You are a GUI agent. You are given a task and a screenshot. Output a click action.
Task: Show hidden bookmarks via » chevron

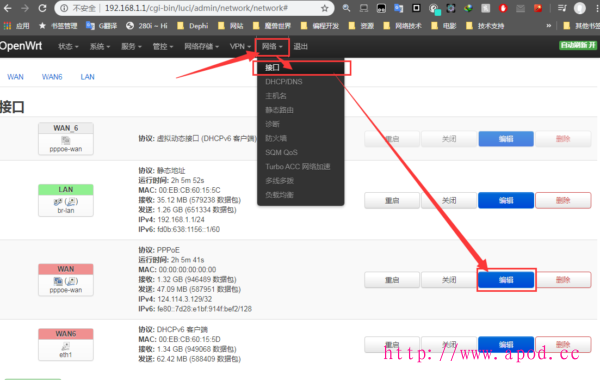pos(549,26)
